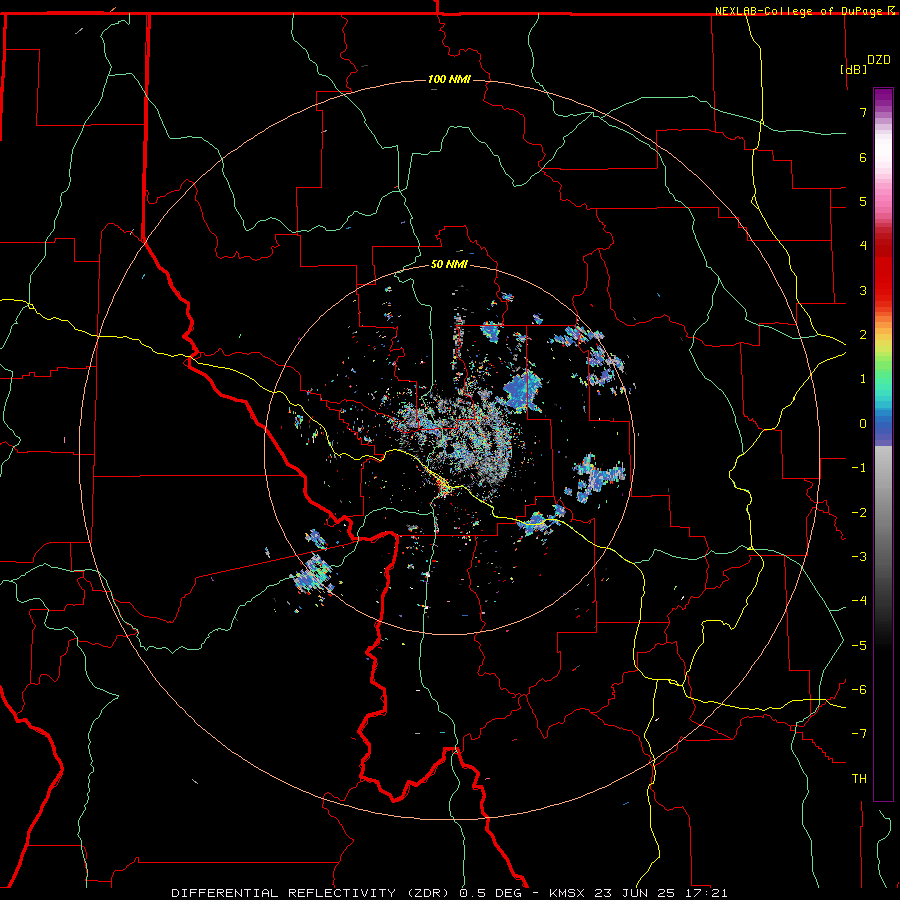This screenshot has width=900, height=900.
Task: Click the 100 NMI range ring label
Action: (x=449, y=79)
